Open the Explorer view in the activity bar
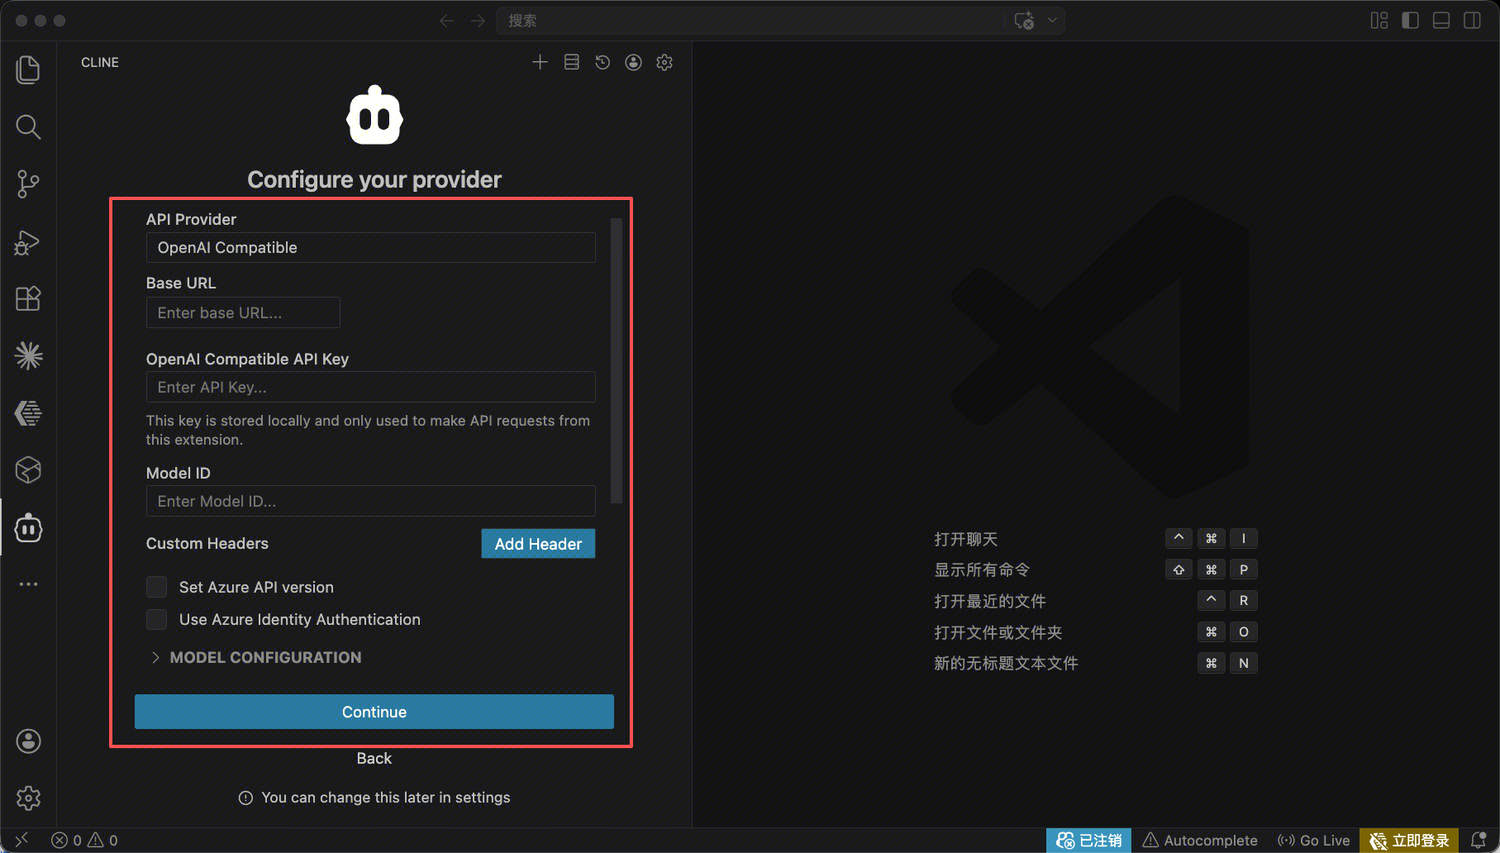 28,69
